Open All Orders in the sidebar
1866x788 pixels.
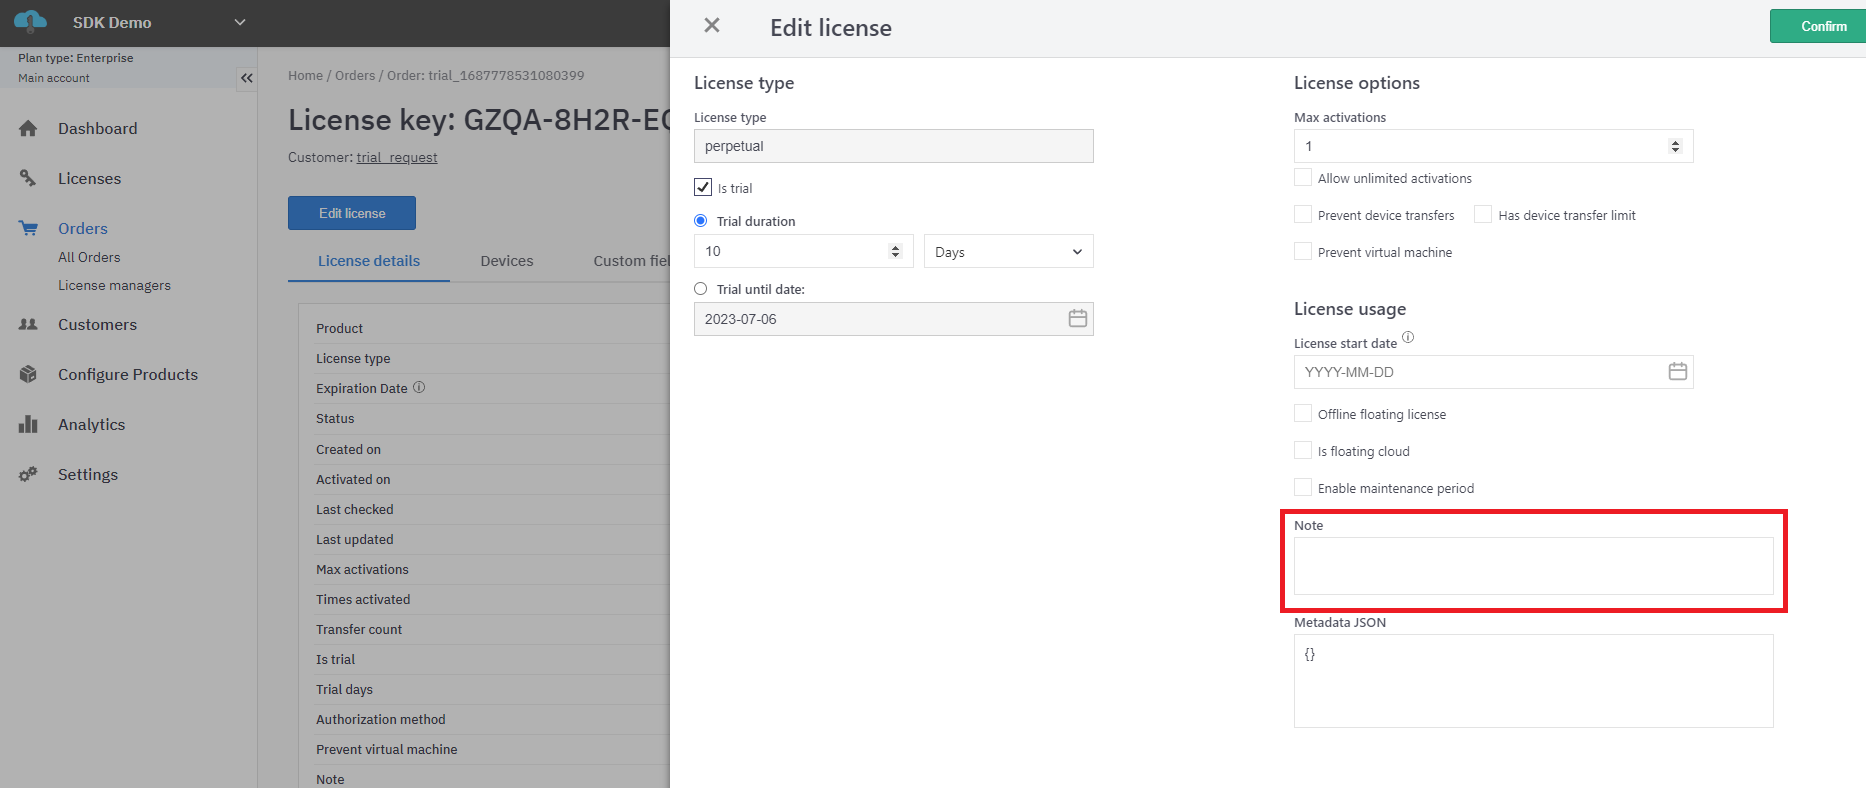(x=89, y=257)
